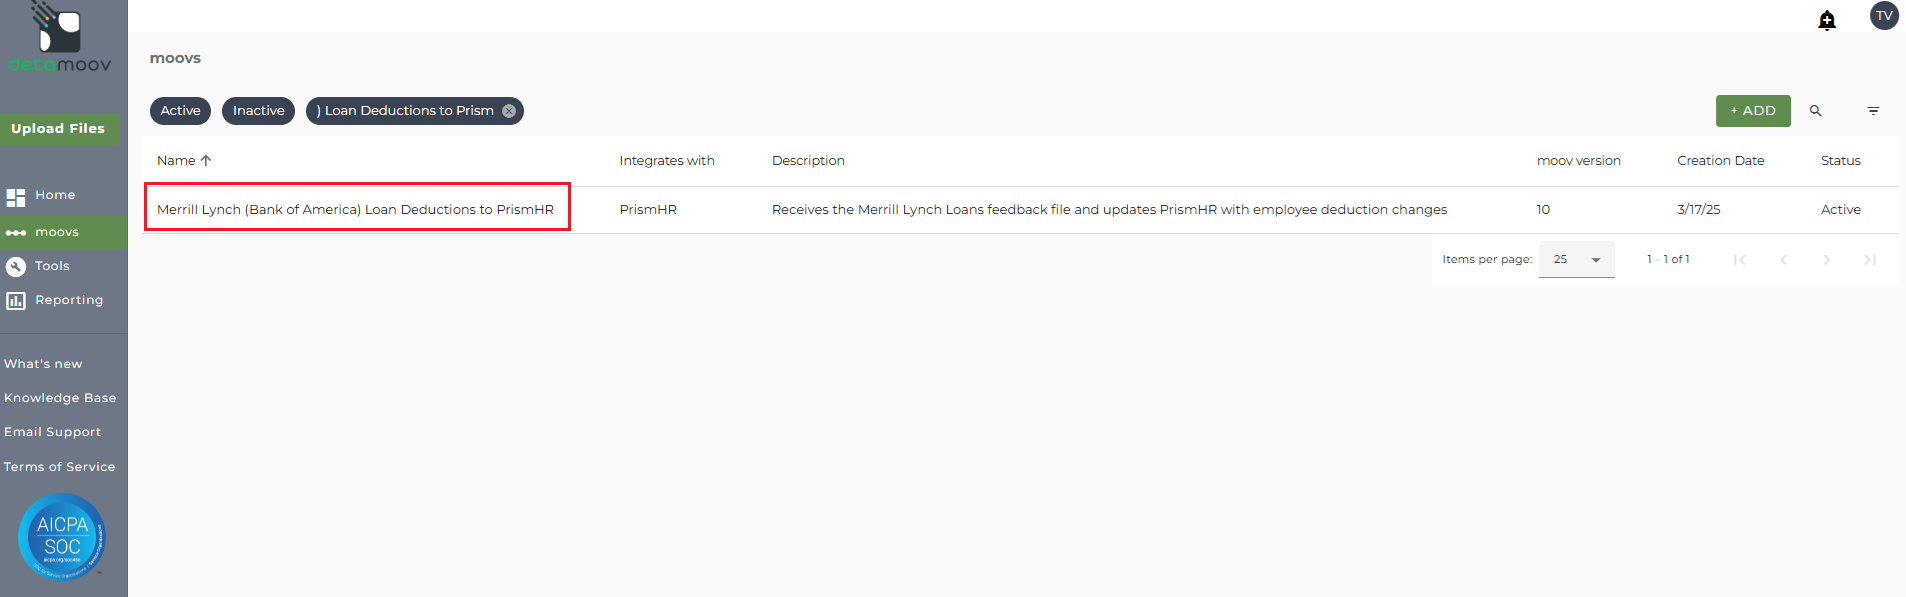Click Email Support link
The height and width of the screenshot is (597, 1906).
52,432
